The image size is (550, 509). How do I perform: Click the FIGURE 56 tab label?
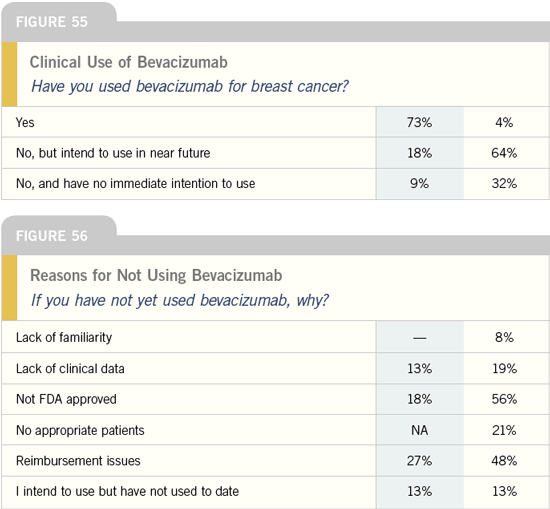point(52,236)
